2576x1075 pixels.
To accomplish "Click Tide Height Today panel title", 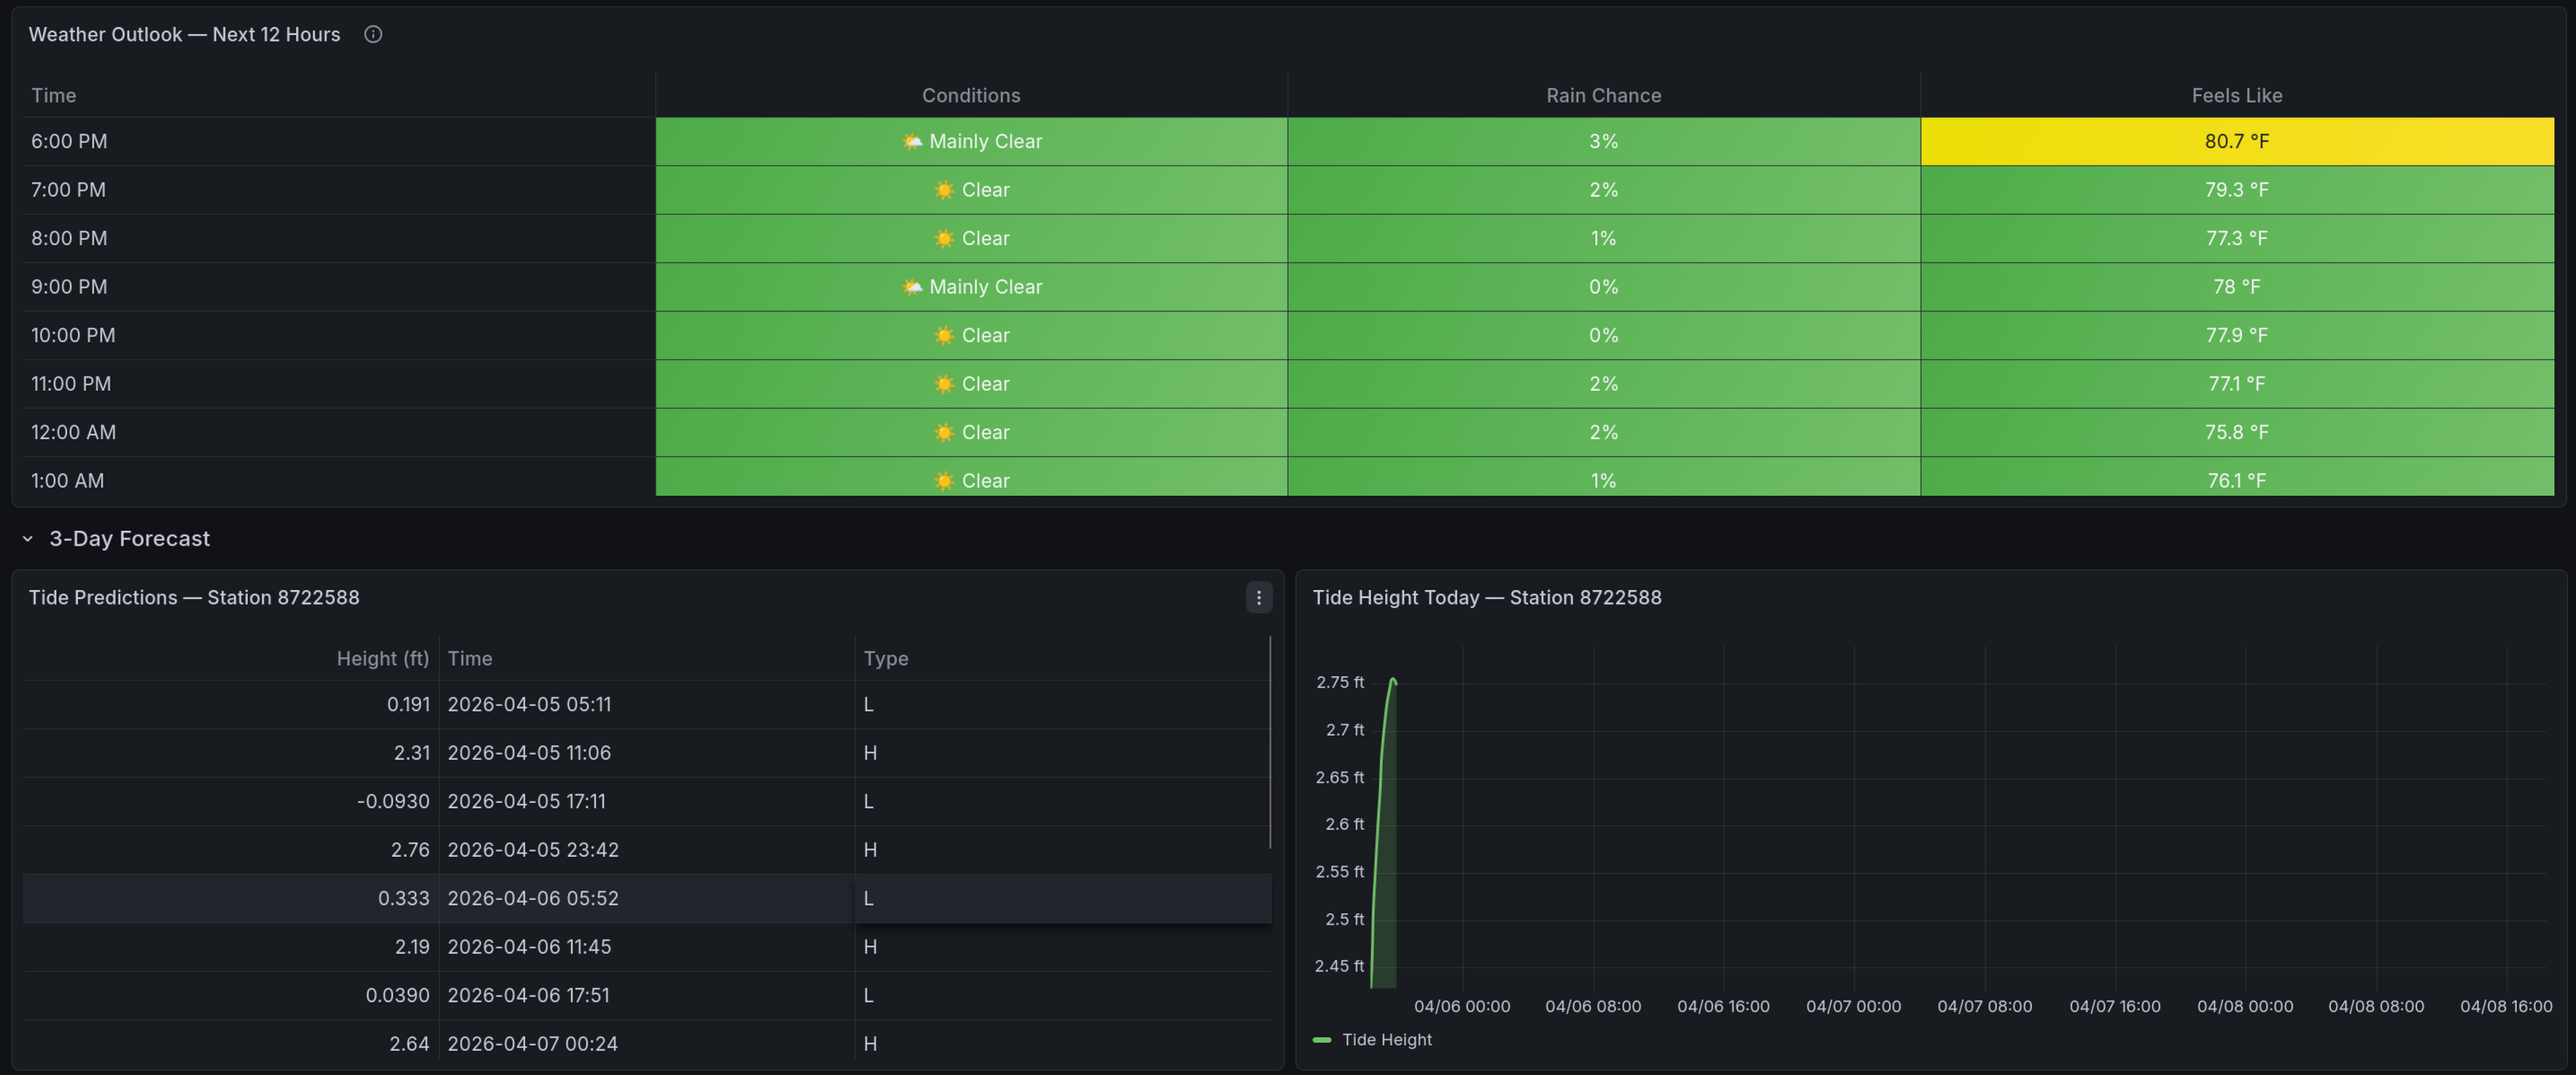I will coord(1486,597).
